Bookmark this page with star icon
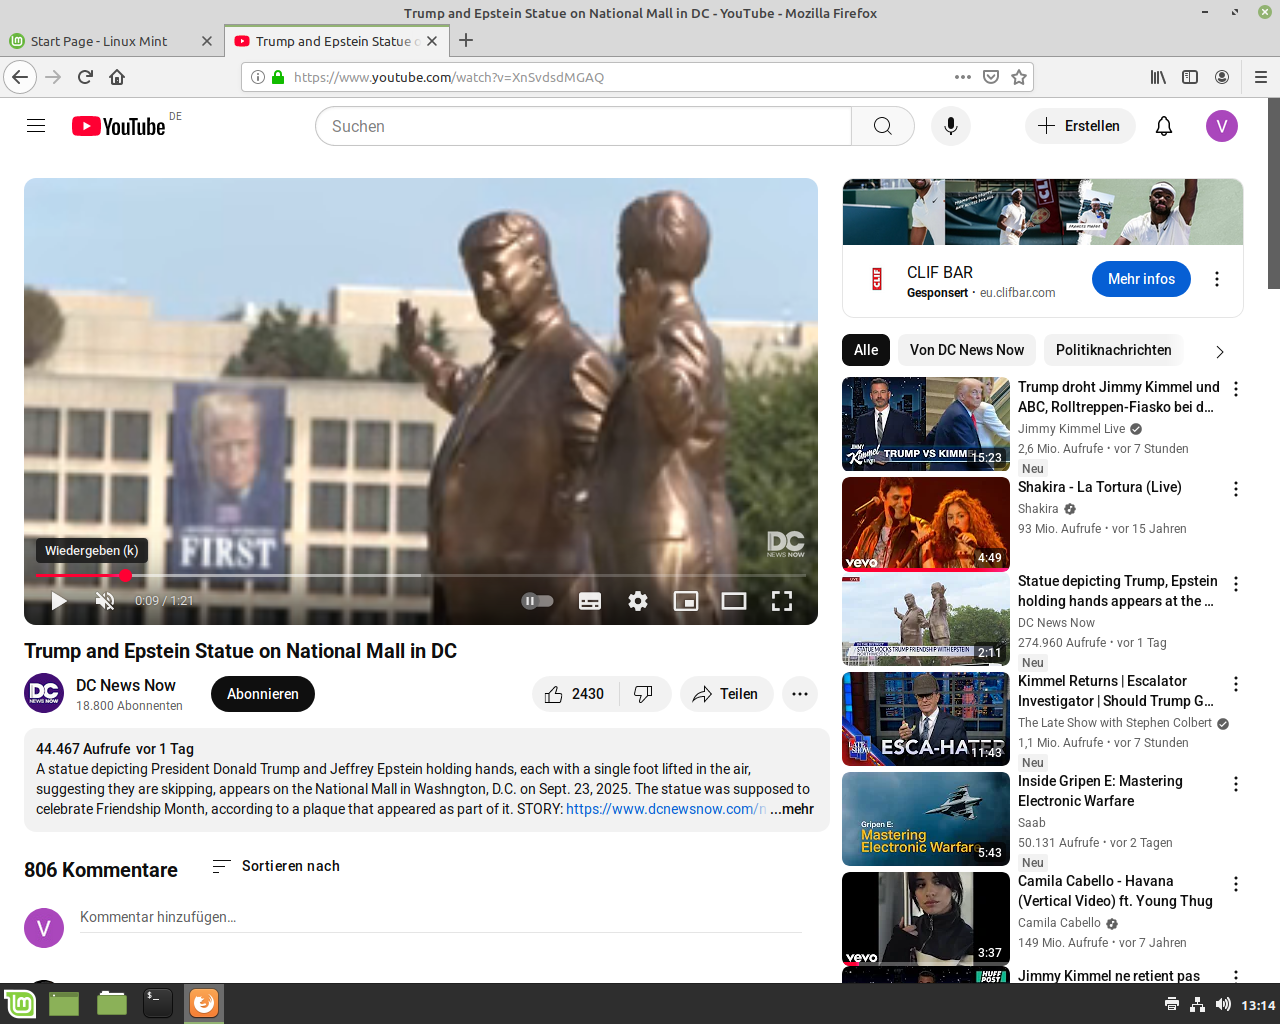The height and width of the screenshot is (1024, 1280). click(x=1019, y=77)
